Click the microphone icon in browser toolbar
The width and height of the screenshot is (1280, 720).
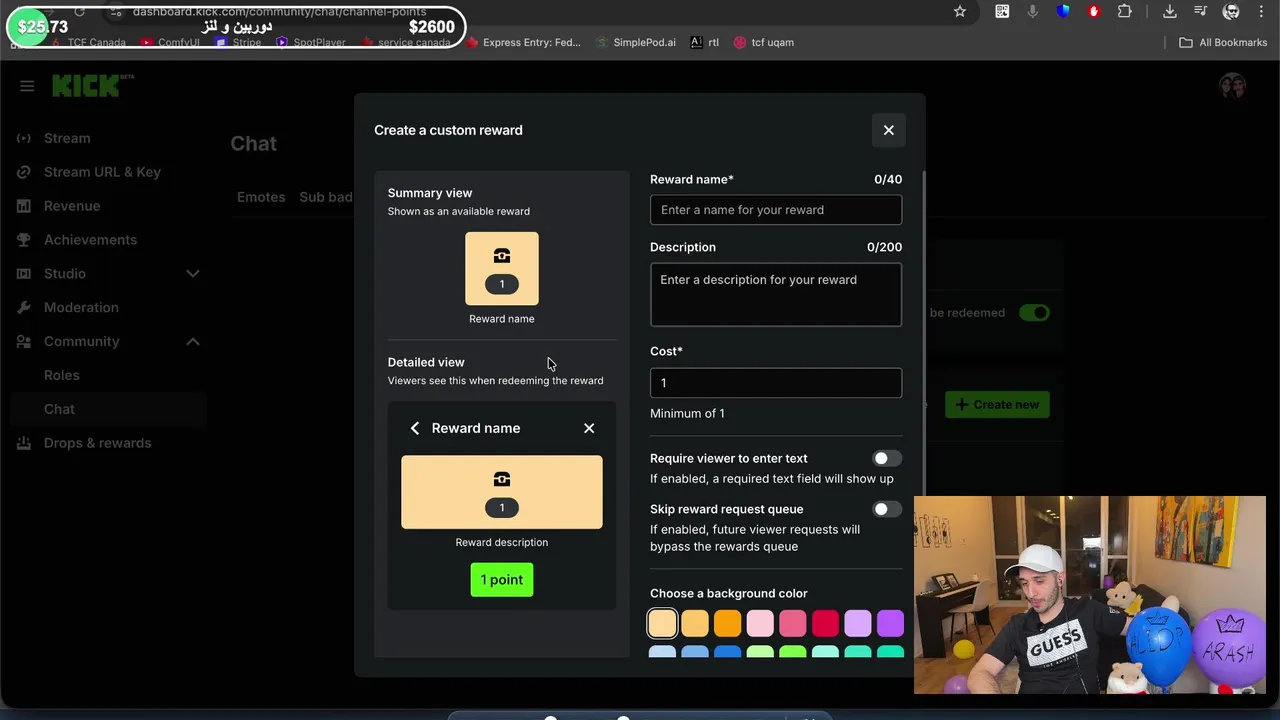pos(1032,11)
